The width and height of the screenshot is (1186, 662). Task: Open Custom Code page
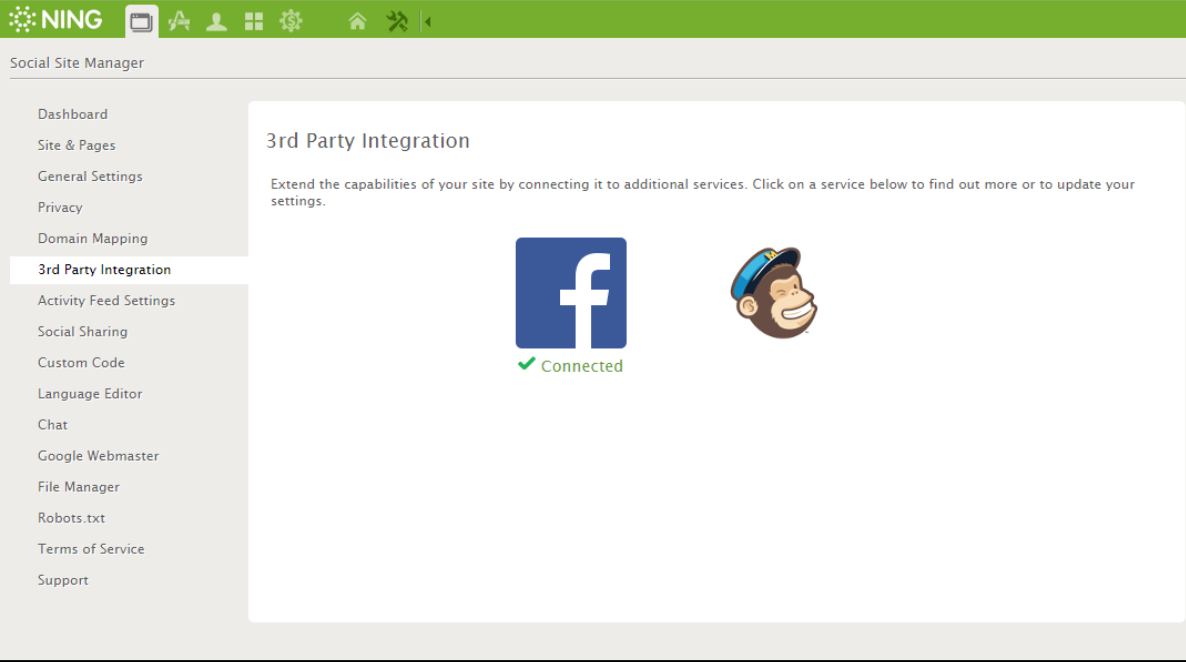[81, 362]
